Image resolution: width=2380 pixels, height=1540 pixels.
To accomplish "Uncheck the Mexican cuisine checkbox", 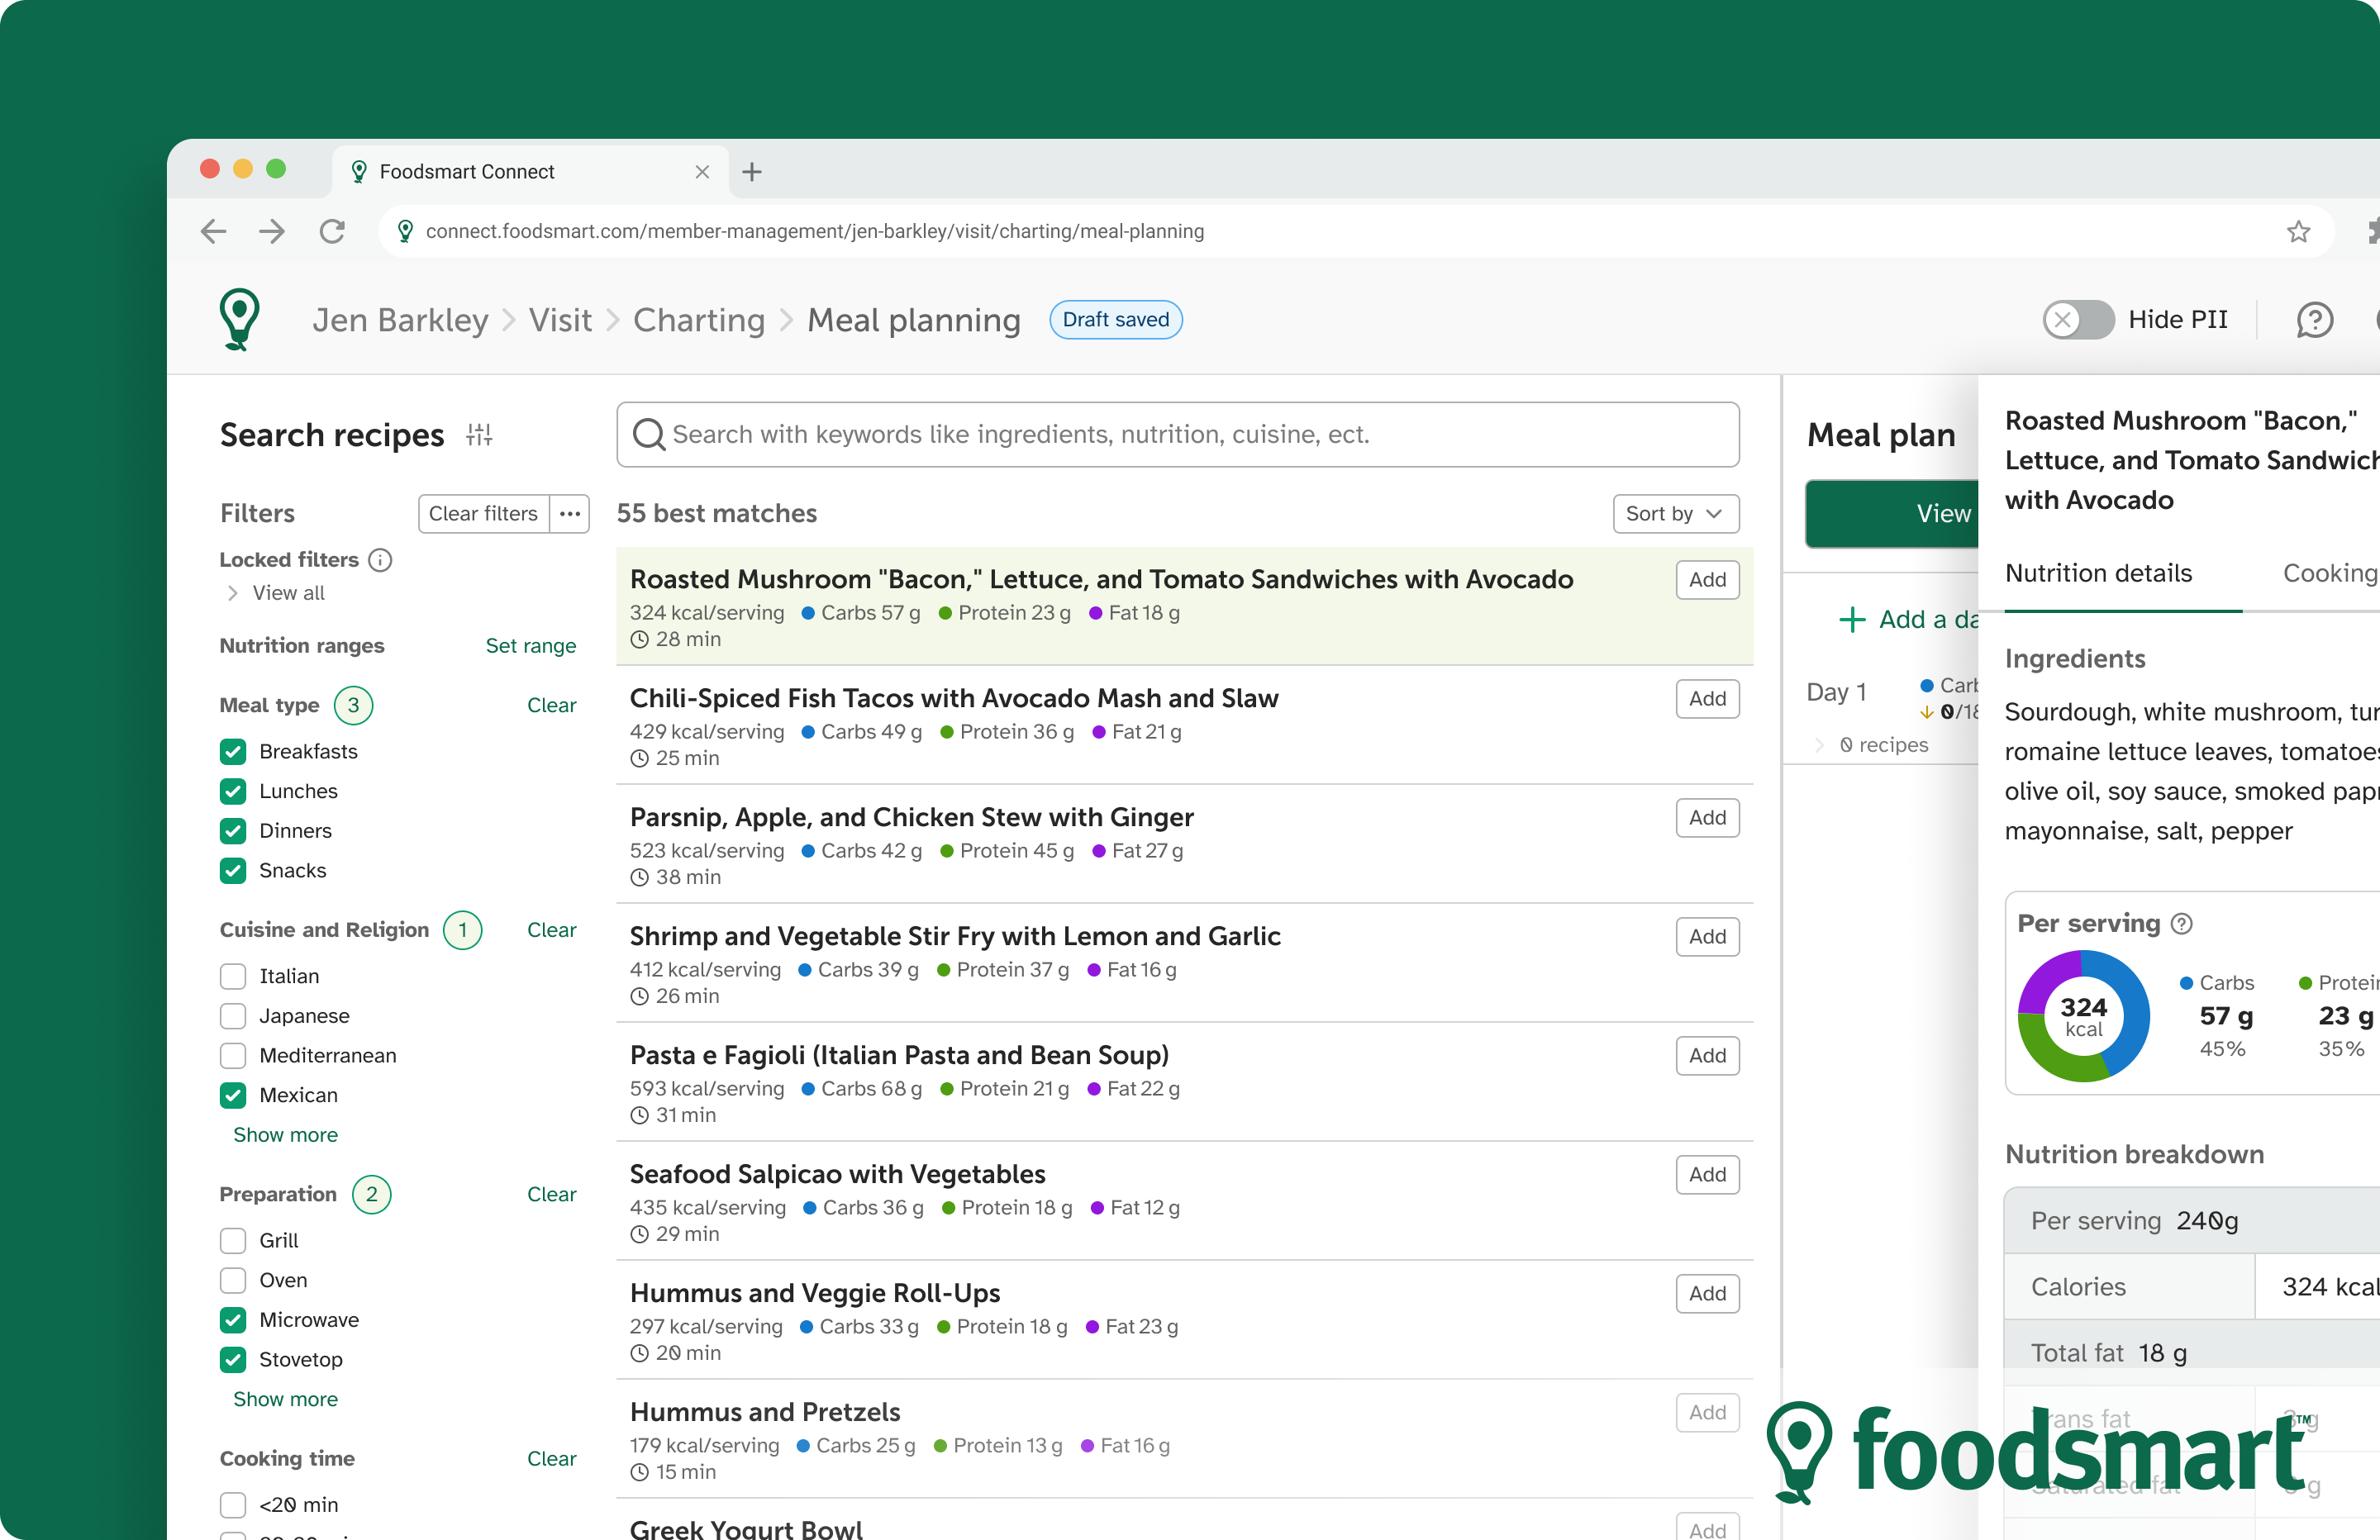I will coord(233,1095).
